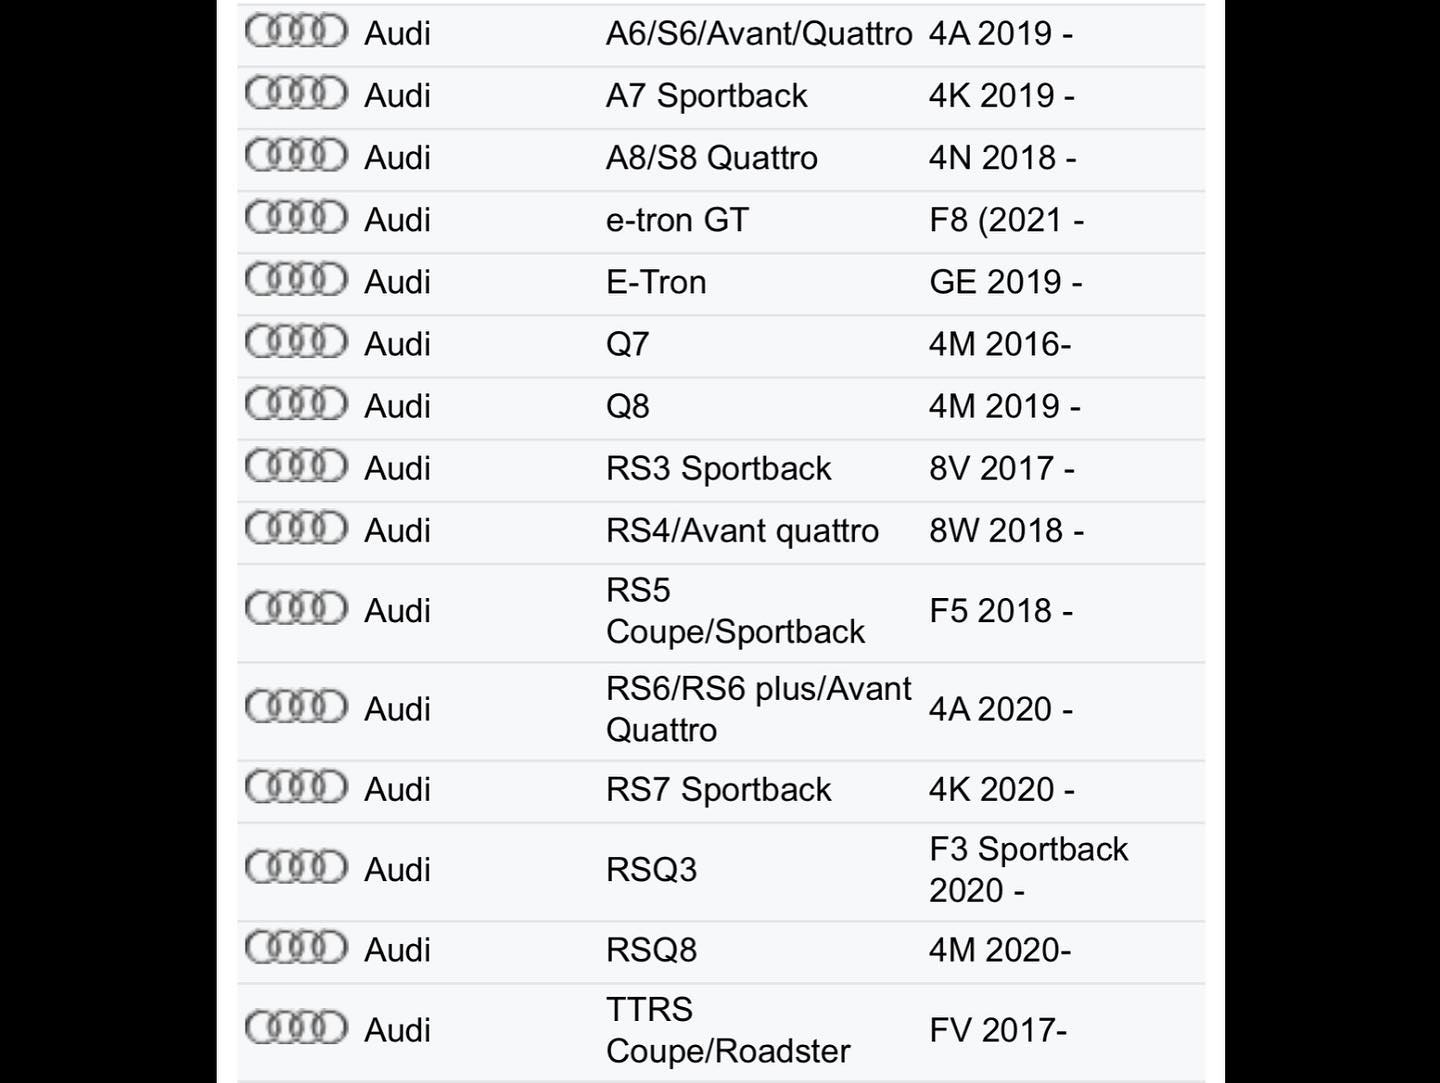Click the Audi logo in the TTRS Coupe/Roadster row
The image size is (1440, 1083).
click(296, 1027)
